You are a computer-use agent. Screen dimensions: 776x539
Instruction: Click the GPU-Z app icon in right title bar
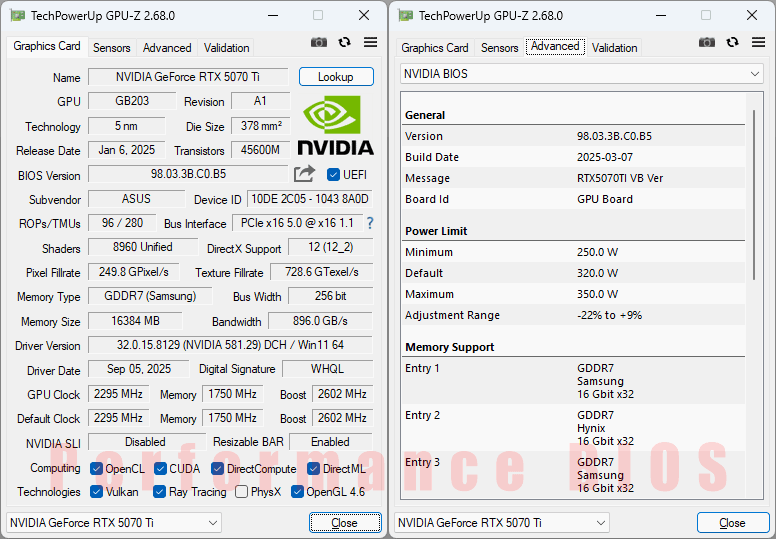(405, 15)
